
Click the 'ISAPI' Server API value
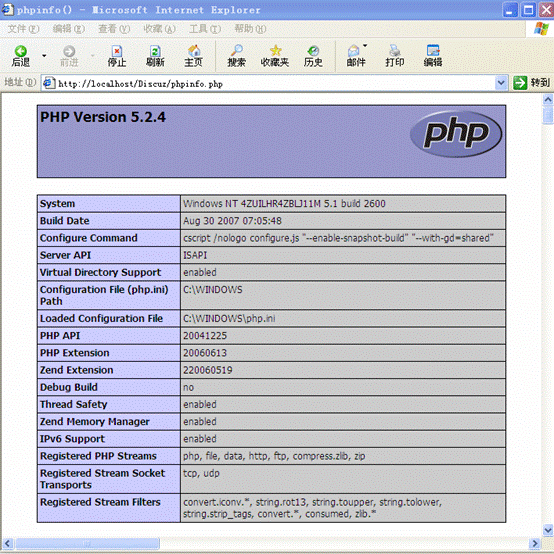point(195,255)
